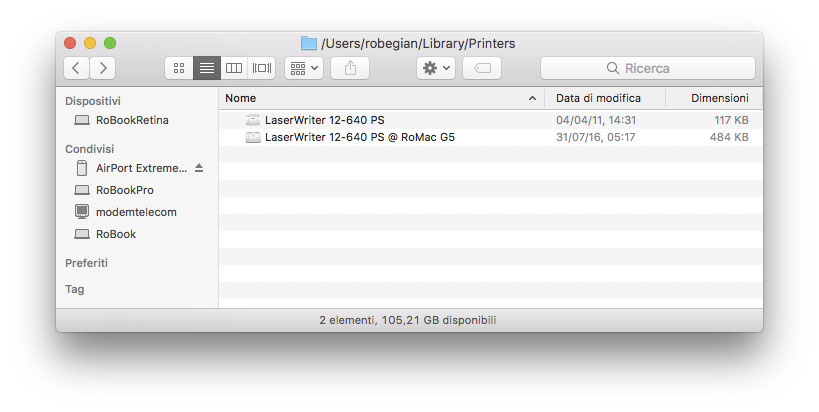The image size is (819, 412).
Task: Click the Share toolbar button
Action: click(350, 68)
